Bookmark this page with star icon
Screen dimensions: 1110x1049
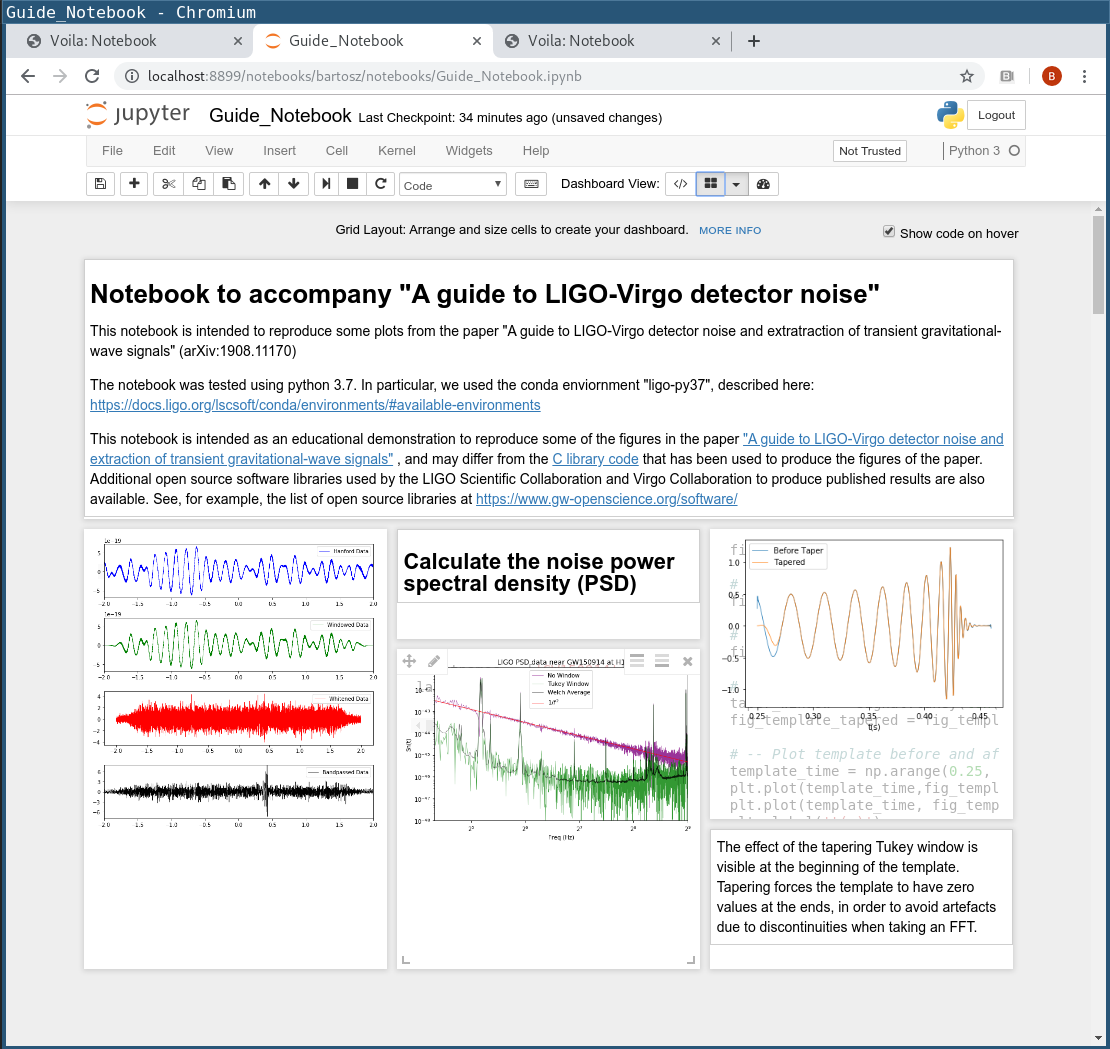tap(967, 76)
